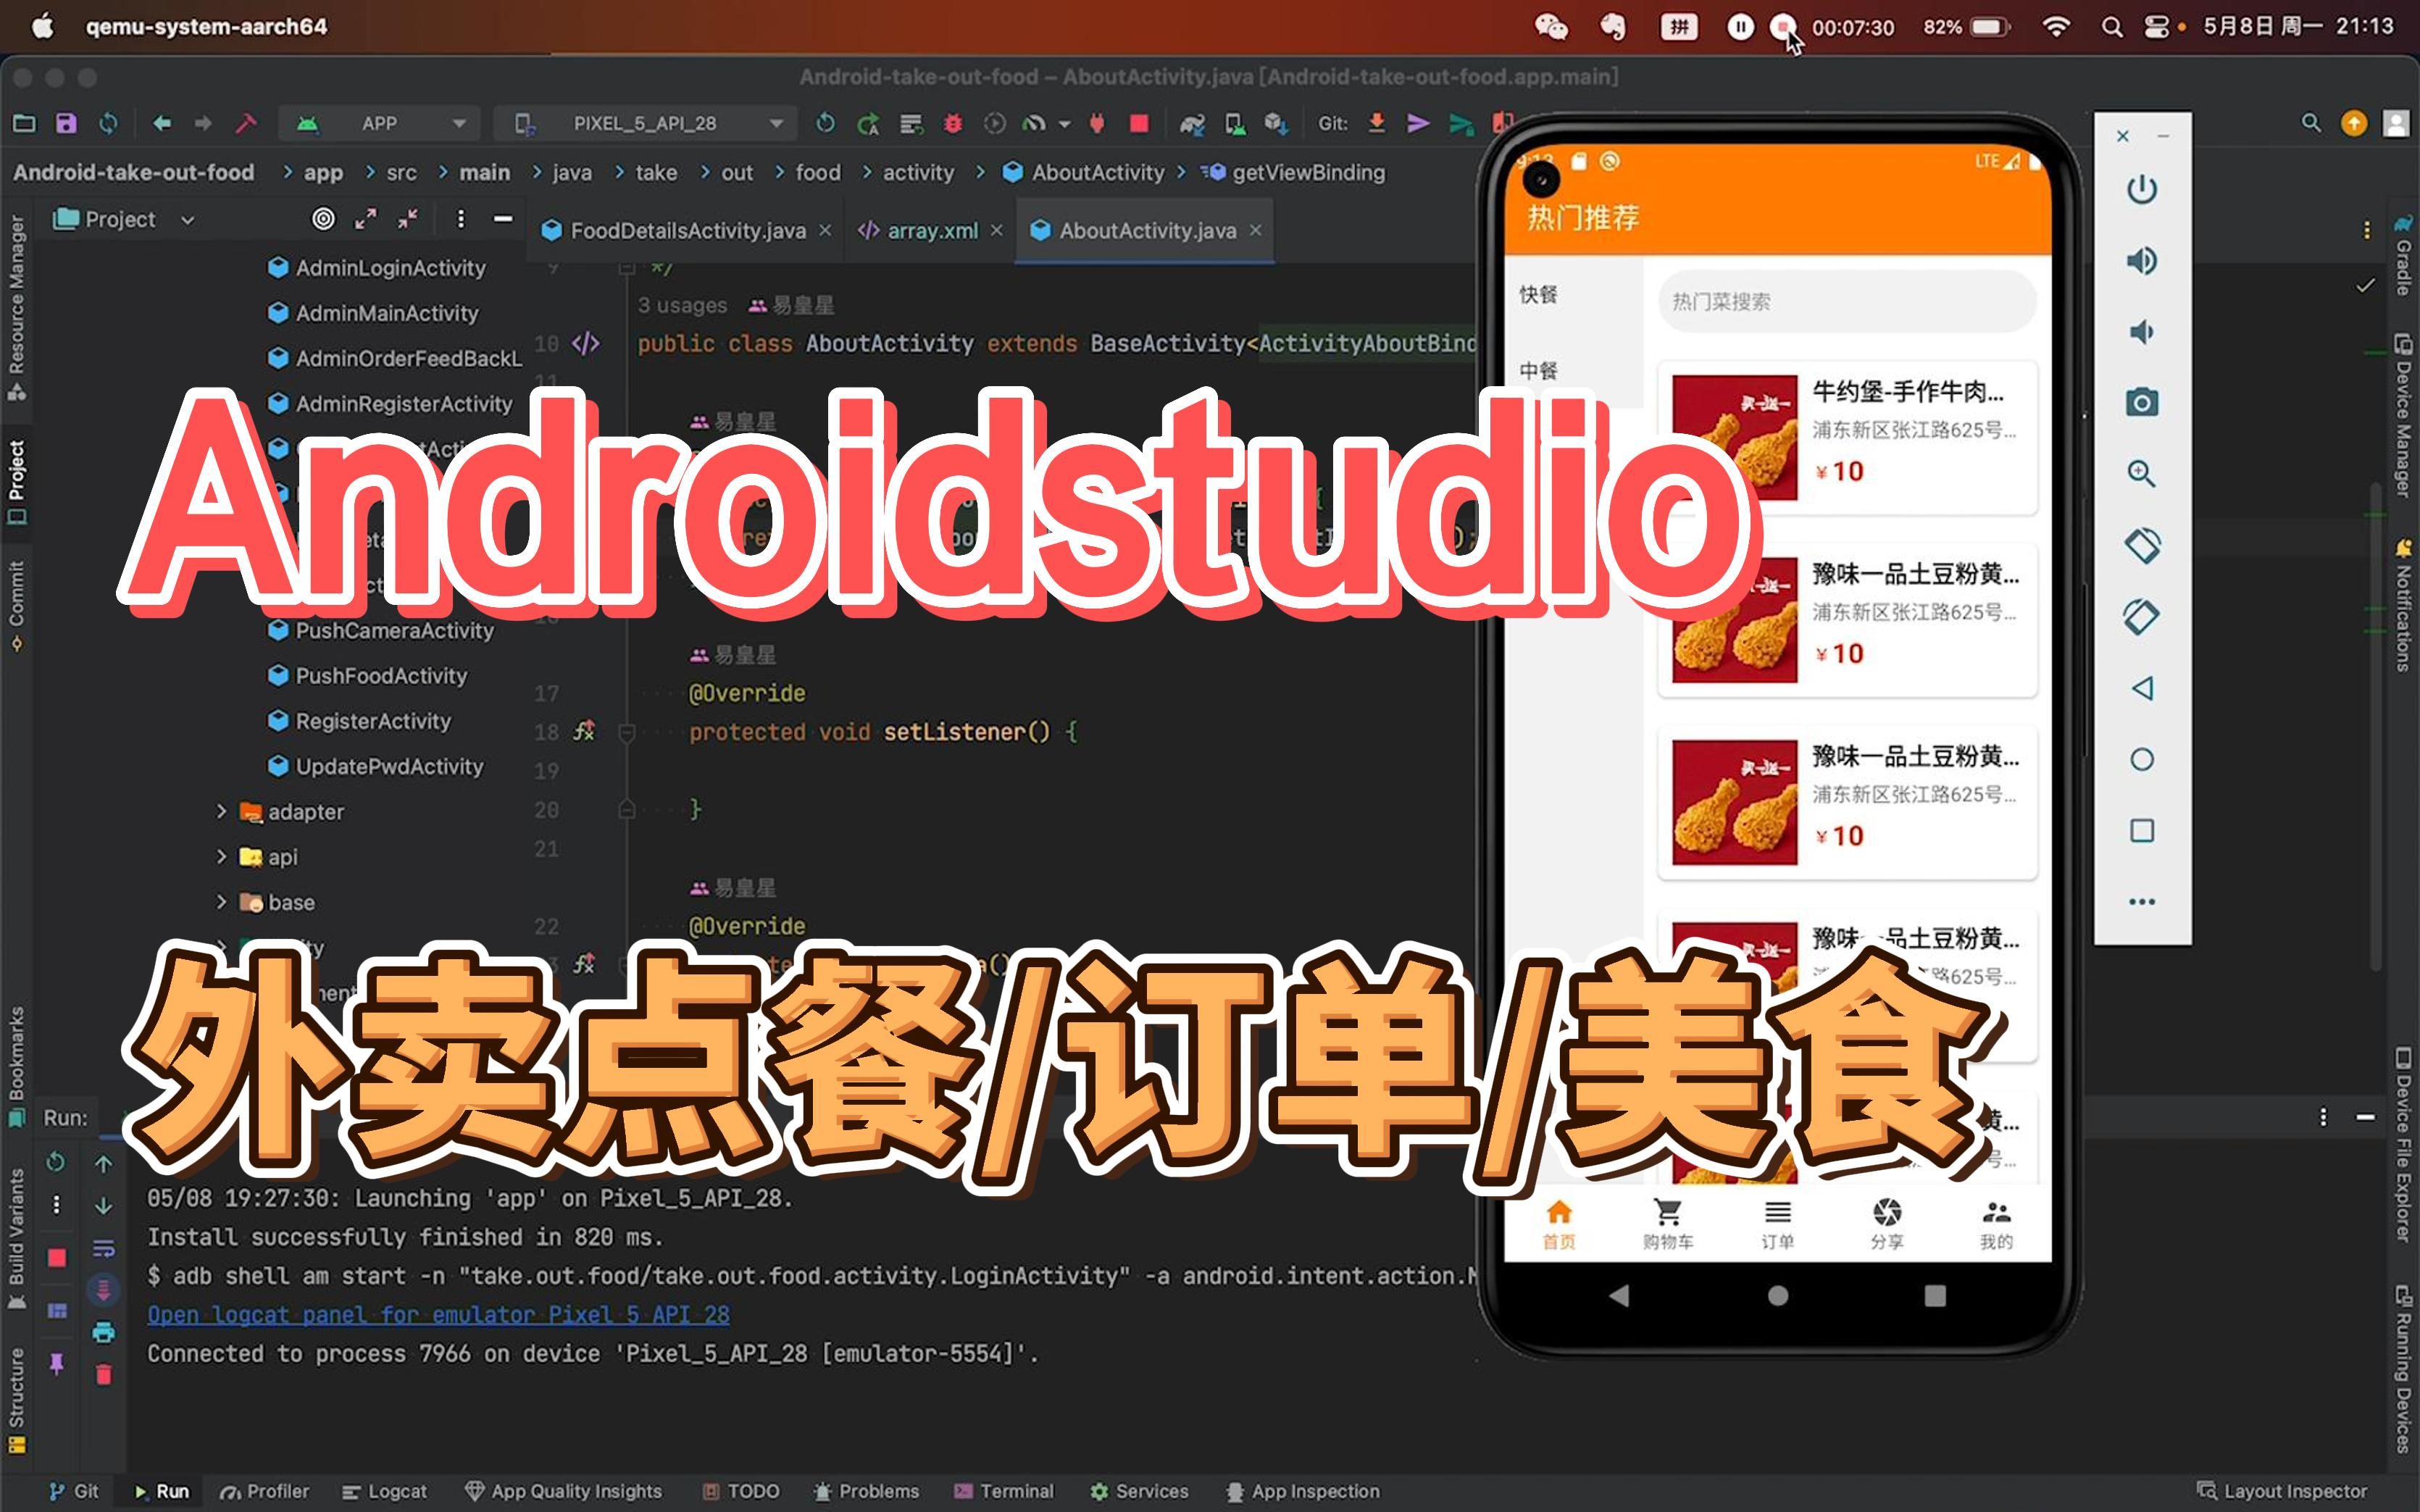Image resolution: width=2420 pixels, height=1512 pixels.
Task: Open Layout Inspector in the status bar
Action: coord(2282,1491)
